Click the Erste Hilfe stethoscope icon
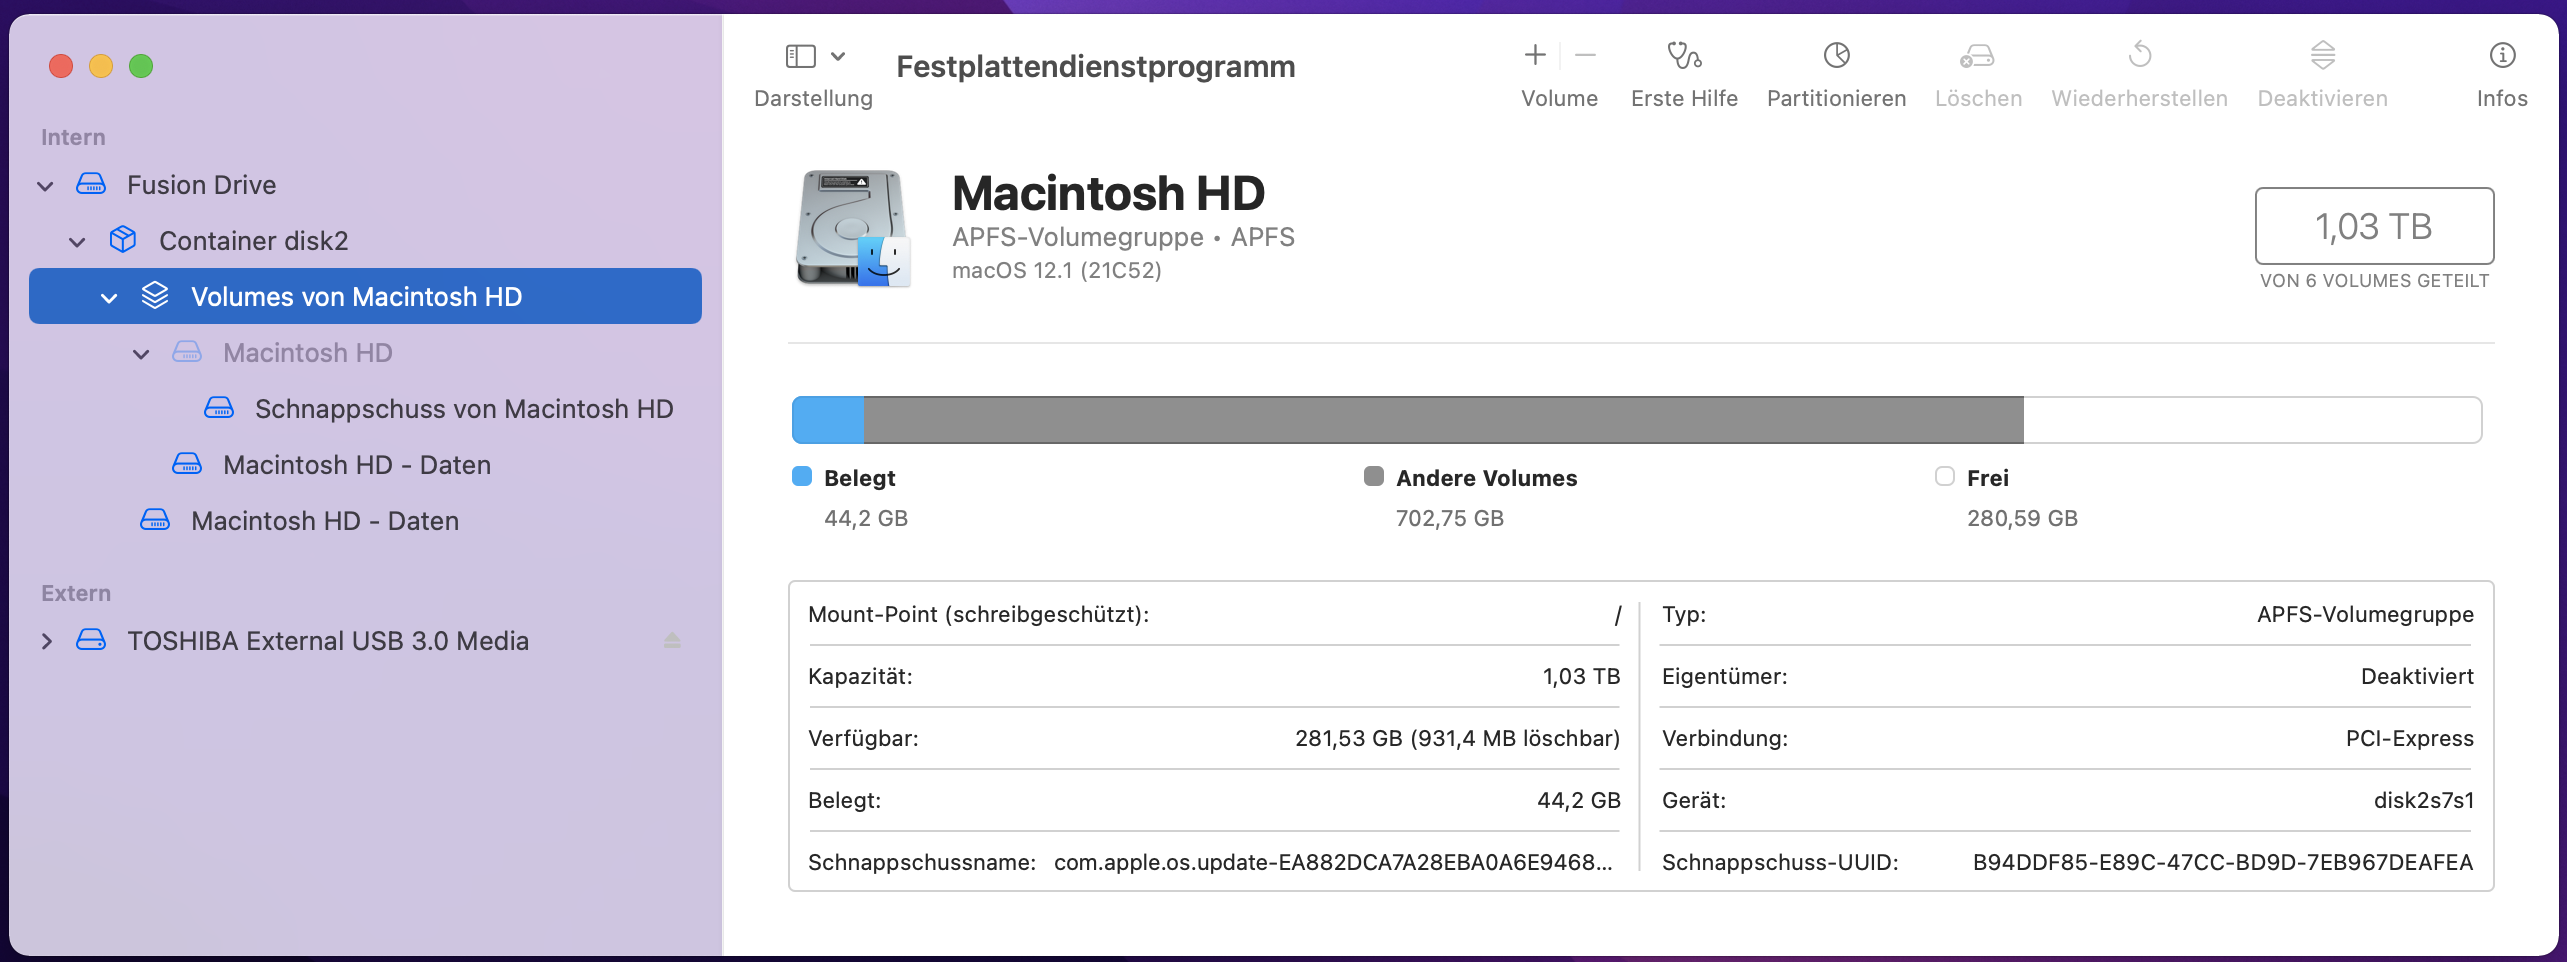Screen dimensions: 2567x962 [1684, 56]
